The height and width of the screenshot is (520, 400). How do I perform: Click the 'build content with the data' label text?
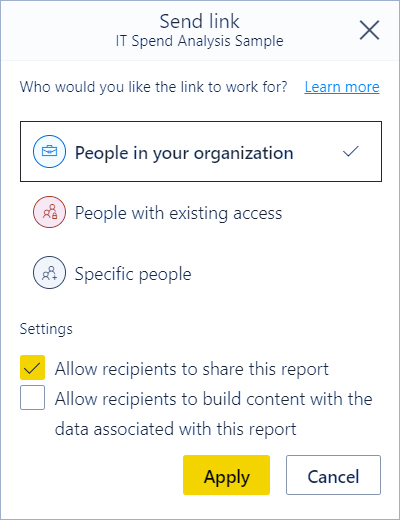coord(214,414)
